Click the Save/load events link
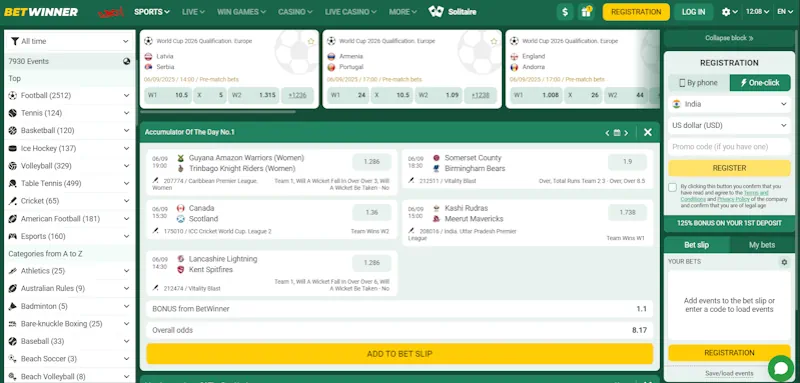The image size is (800, 383). pos(729,373)
